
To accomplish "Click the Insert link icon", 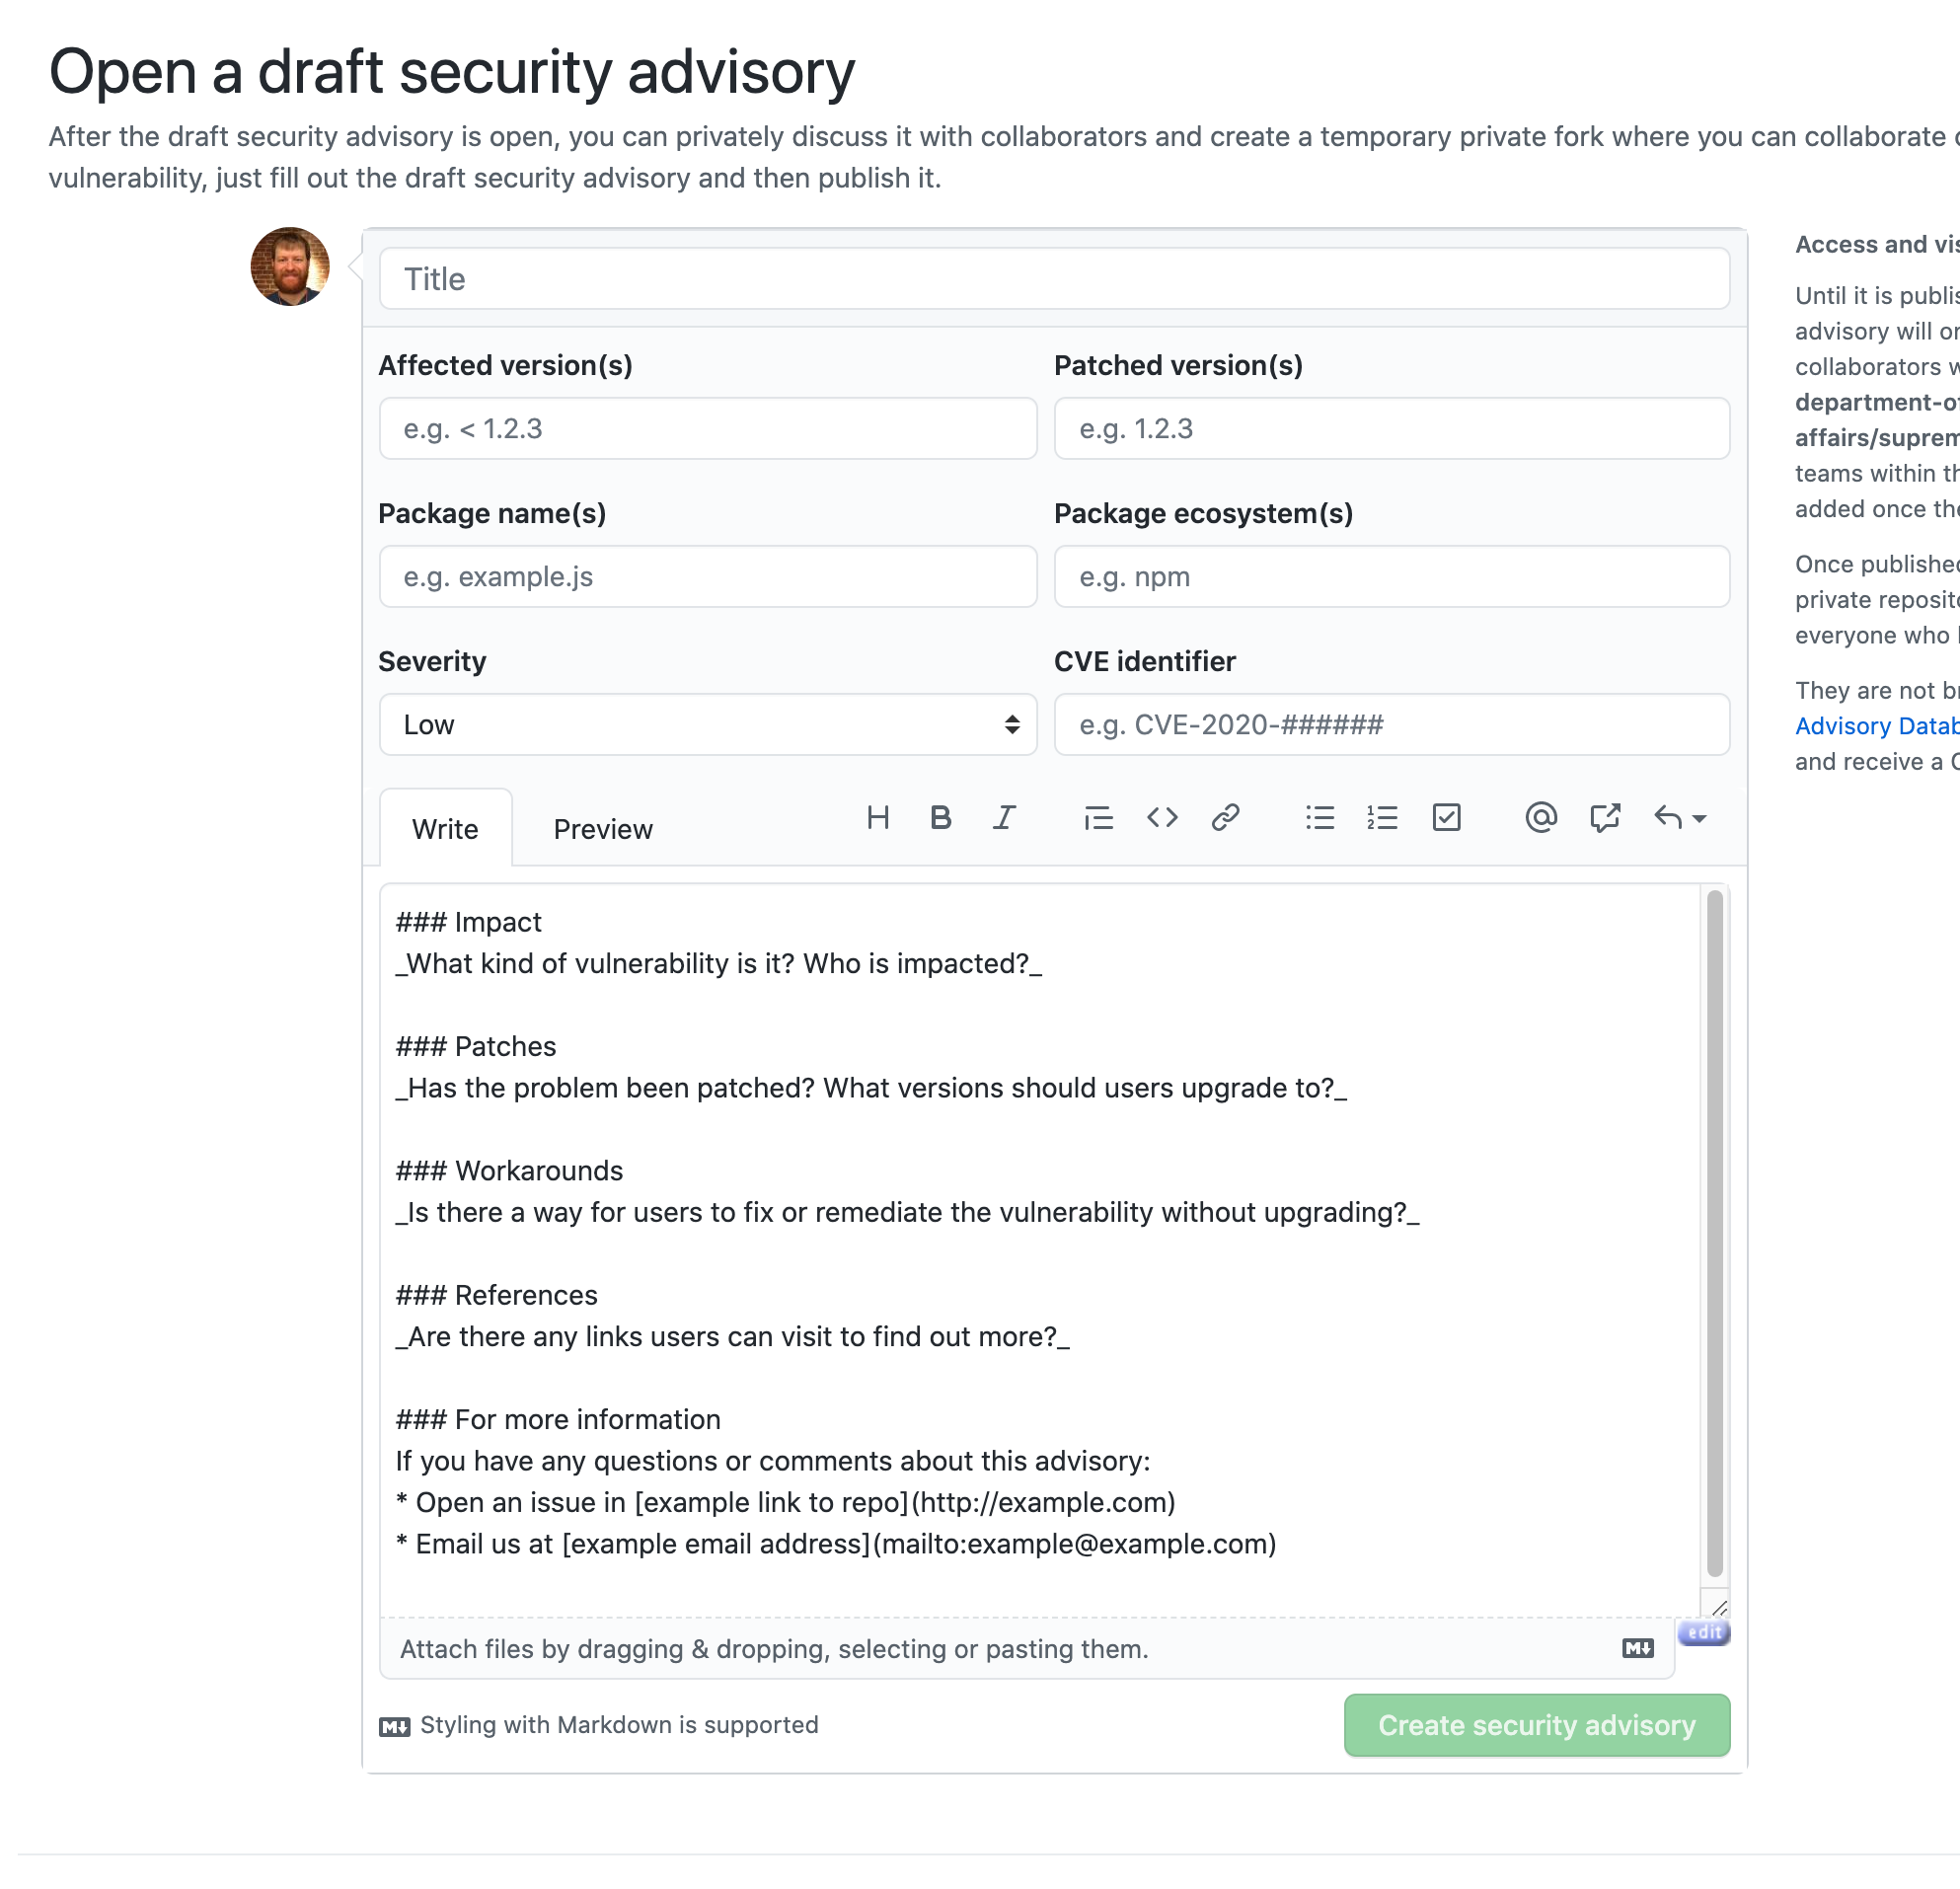I will click(x=1225, y=816).
